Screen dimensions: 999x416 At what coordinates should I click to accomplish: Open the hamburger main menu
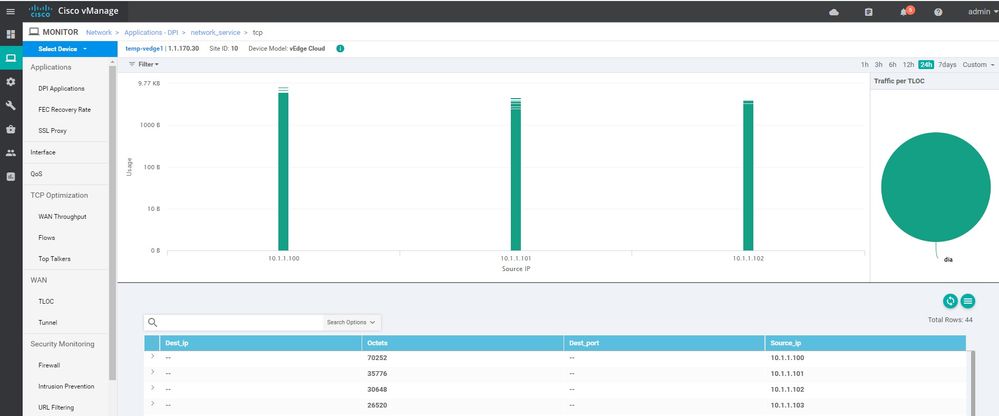(10, 11)
